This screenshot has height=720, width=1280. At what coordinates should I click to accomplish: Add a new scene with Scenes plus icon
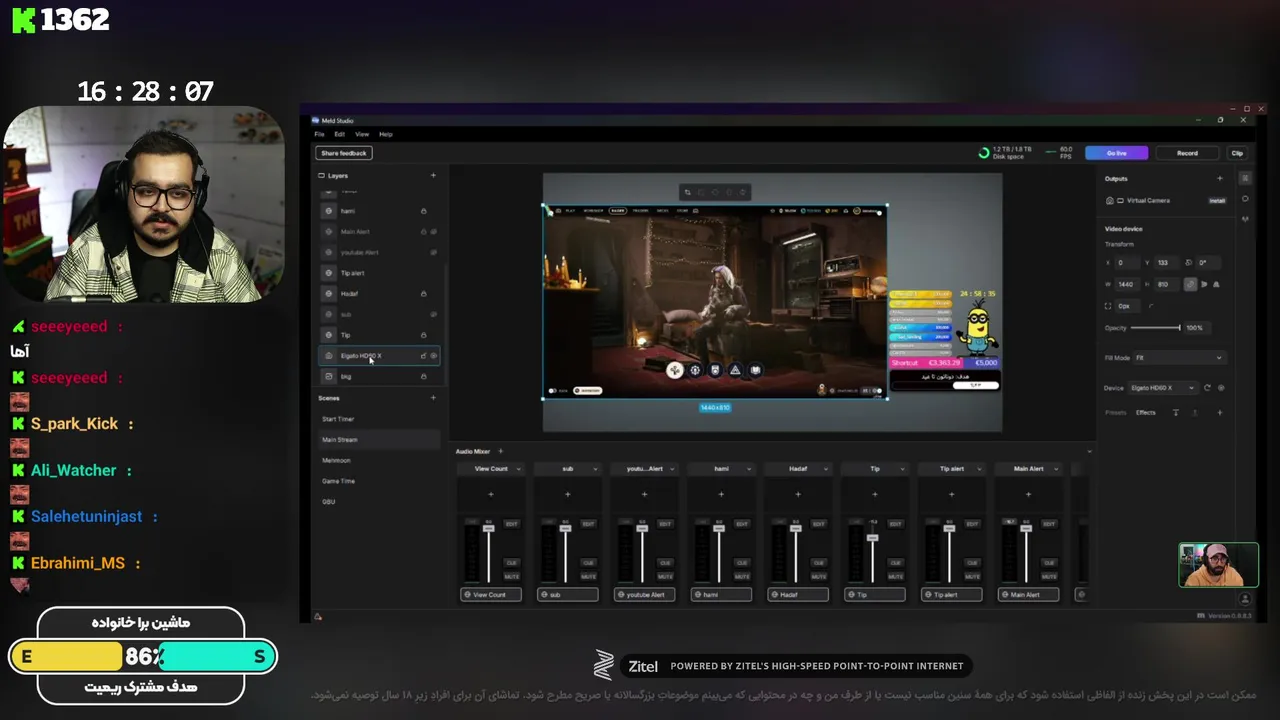tap(433, 398)
